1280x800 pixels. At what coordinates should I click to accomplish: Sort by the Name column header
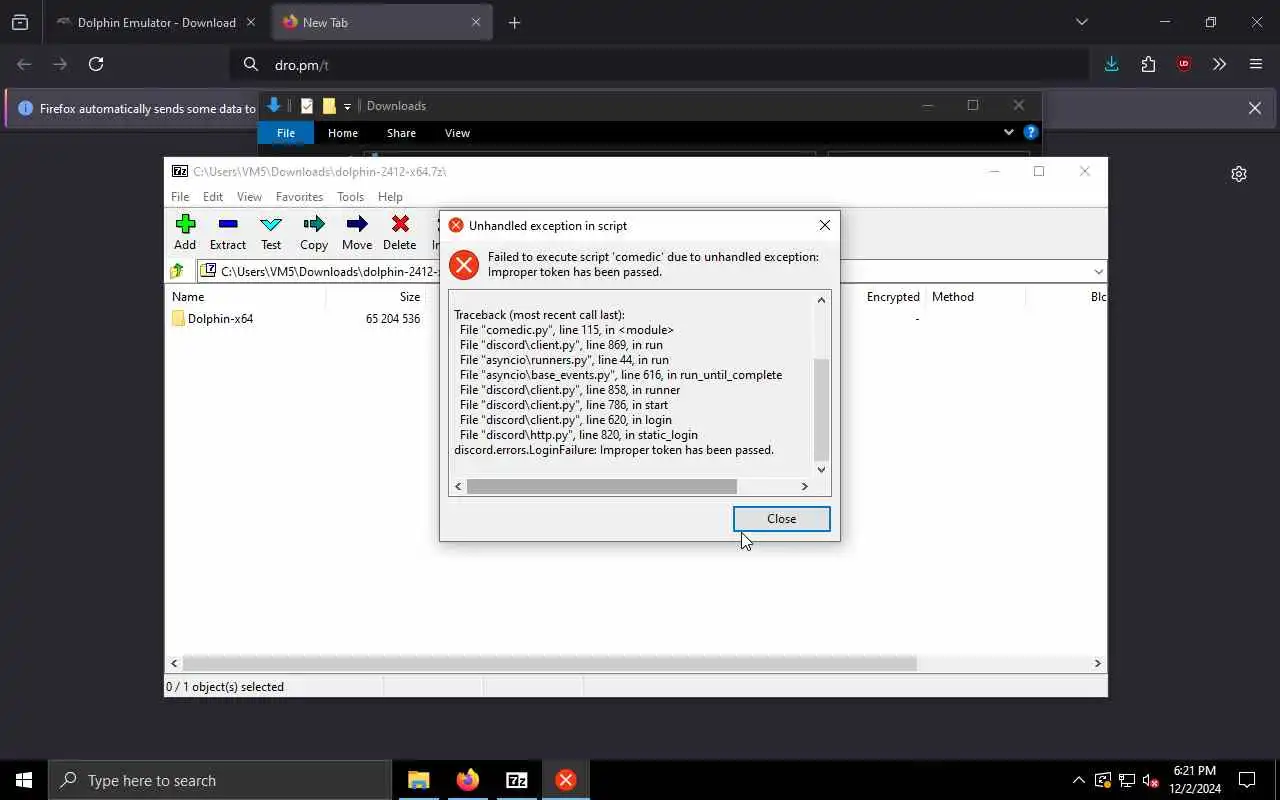click(x=188, y=297)
